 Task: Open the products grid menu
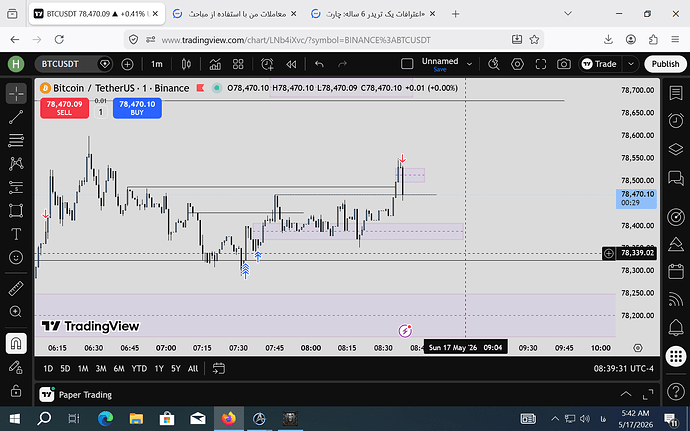pos(675,356)
